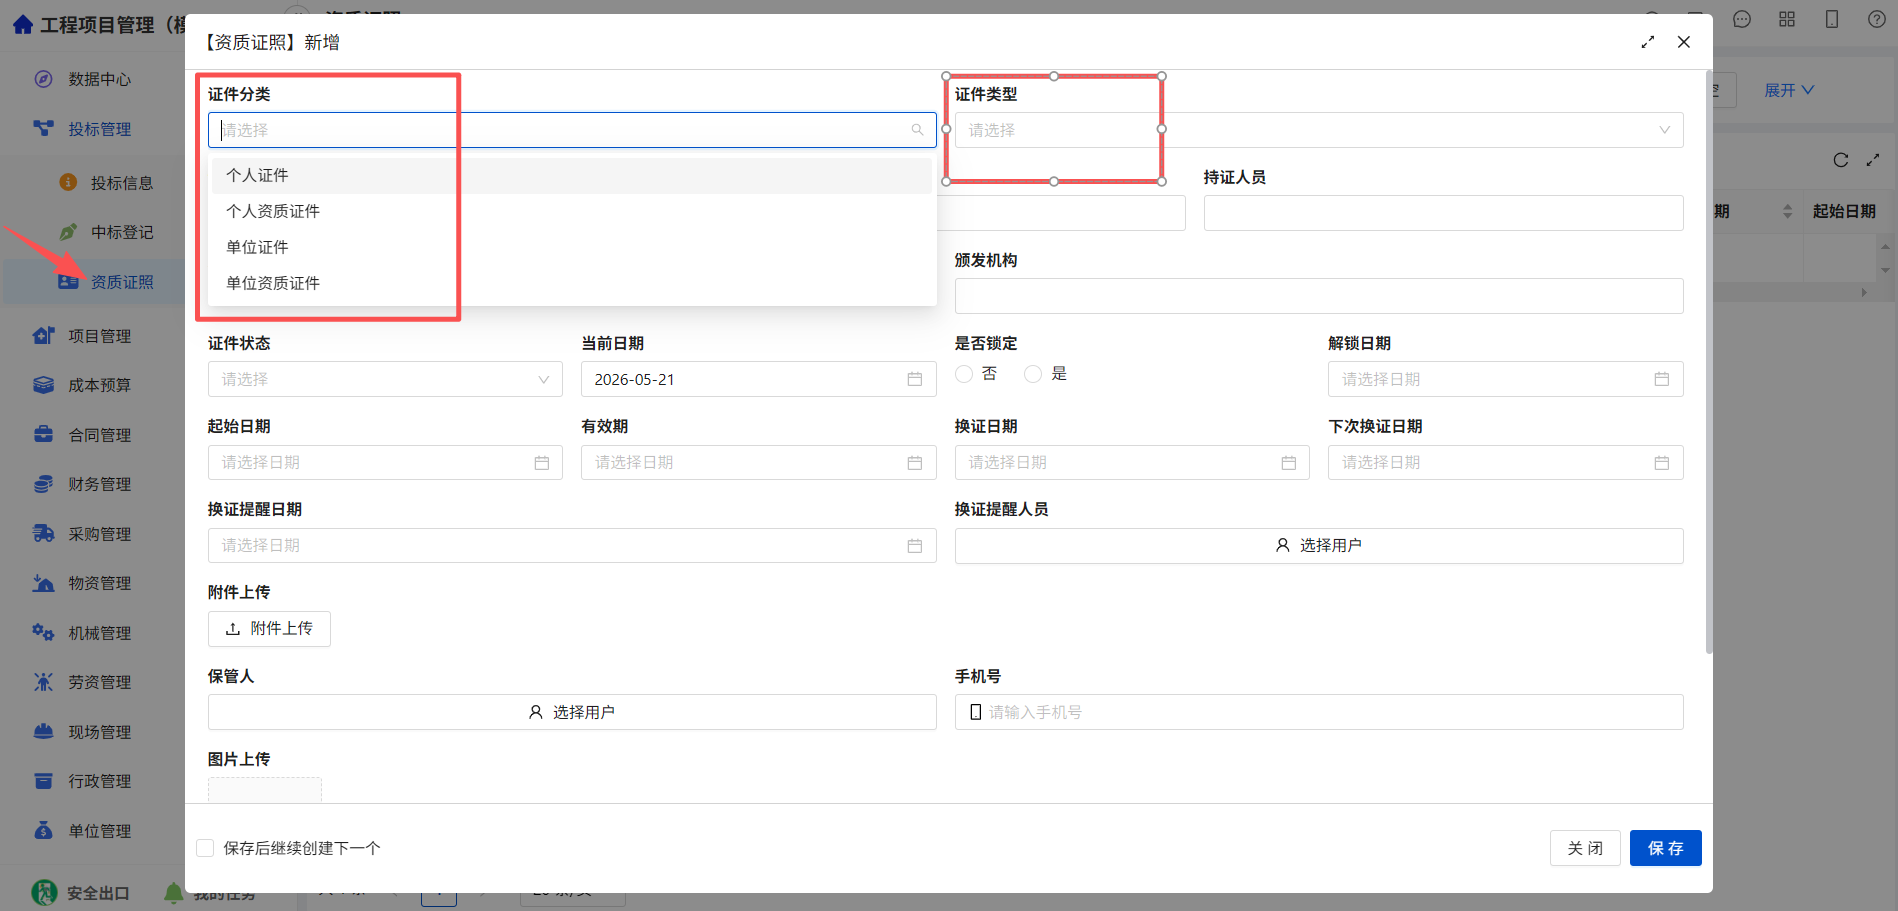1898x911 pixels.
Task: Click the 关闭 button
Action: (x=1585, y=848)
